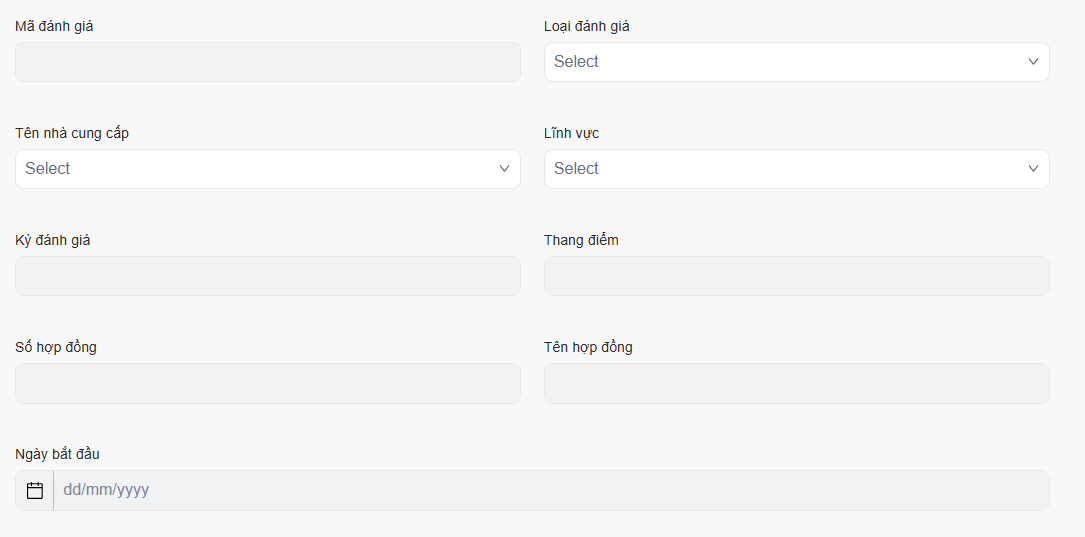This screenshot has width=1085, height=537.
Task: Click the Mã đánh giá label
Action: tap(54, 26)
